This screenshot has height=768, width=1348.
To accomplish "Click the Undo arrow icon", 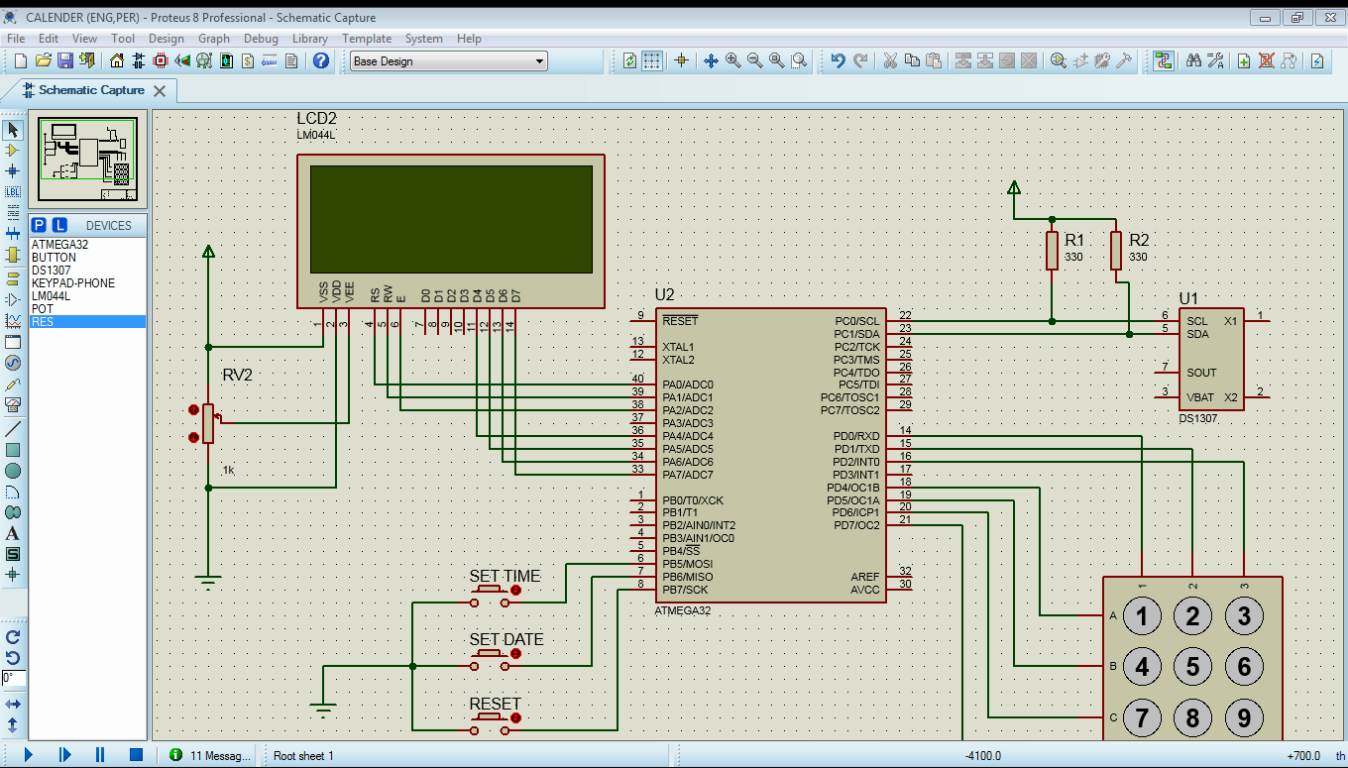I will pyautogui.click(x=838, y=61).
